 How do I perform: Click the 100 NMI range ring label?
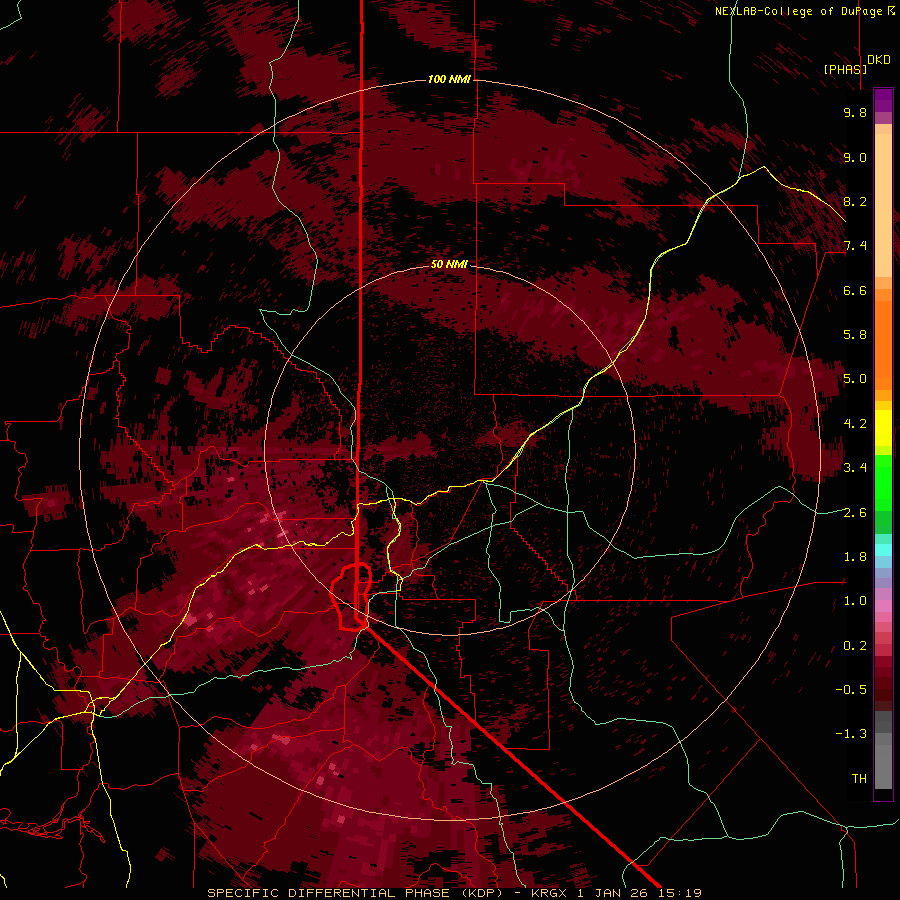(449, 79)
